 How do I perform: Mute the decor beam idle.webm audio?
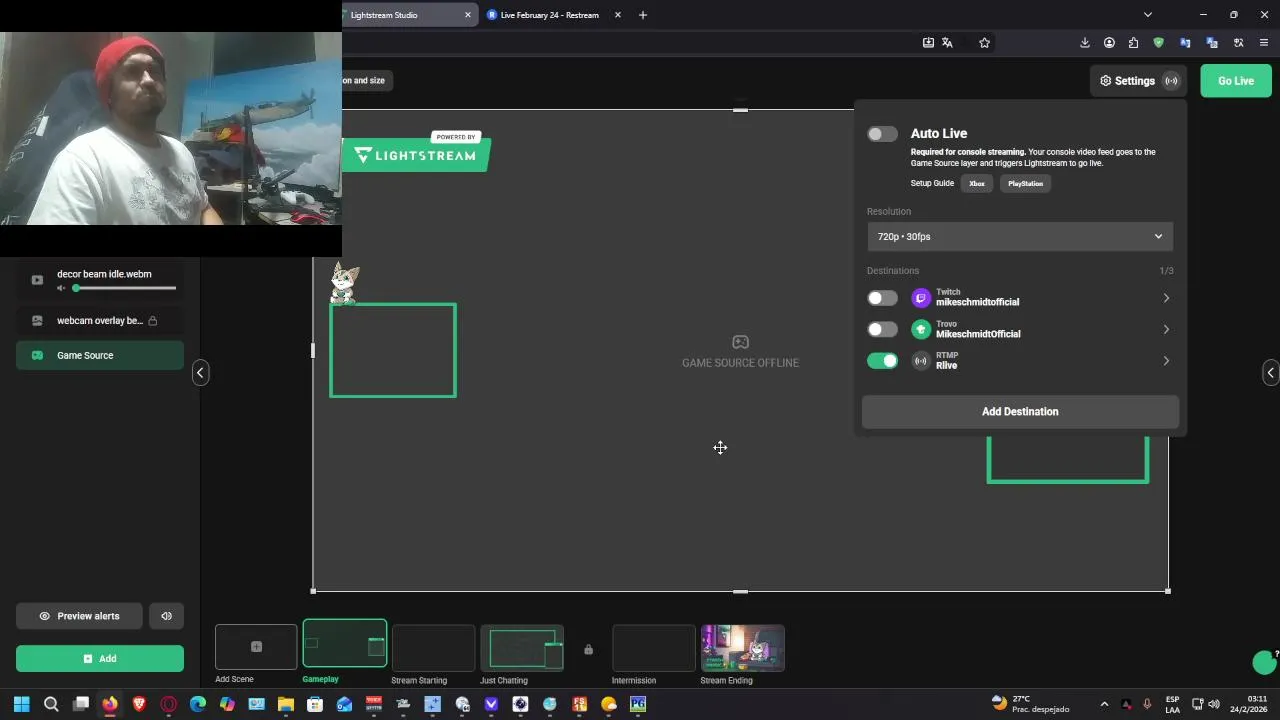point(61,288)
